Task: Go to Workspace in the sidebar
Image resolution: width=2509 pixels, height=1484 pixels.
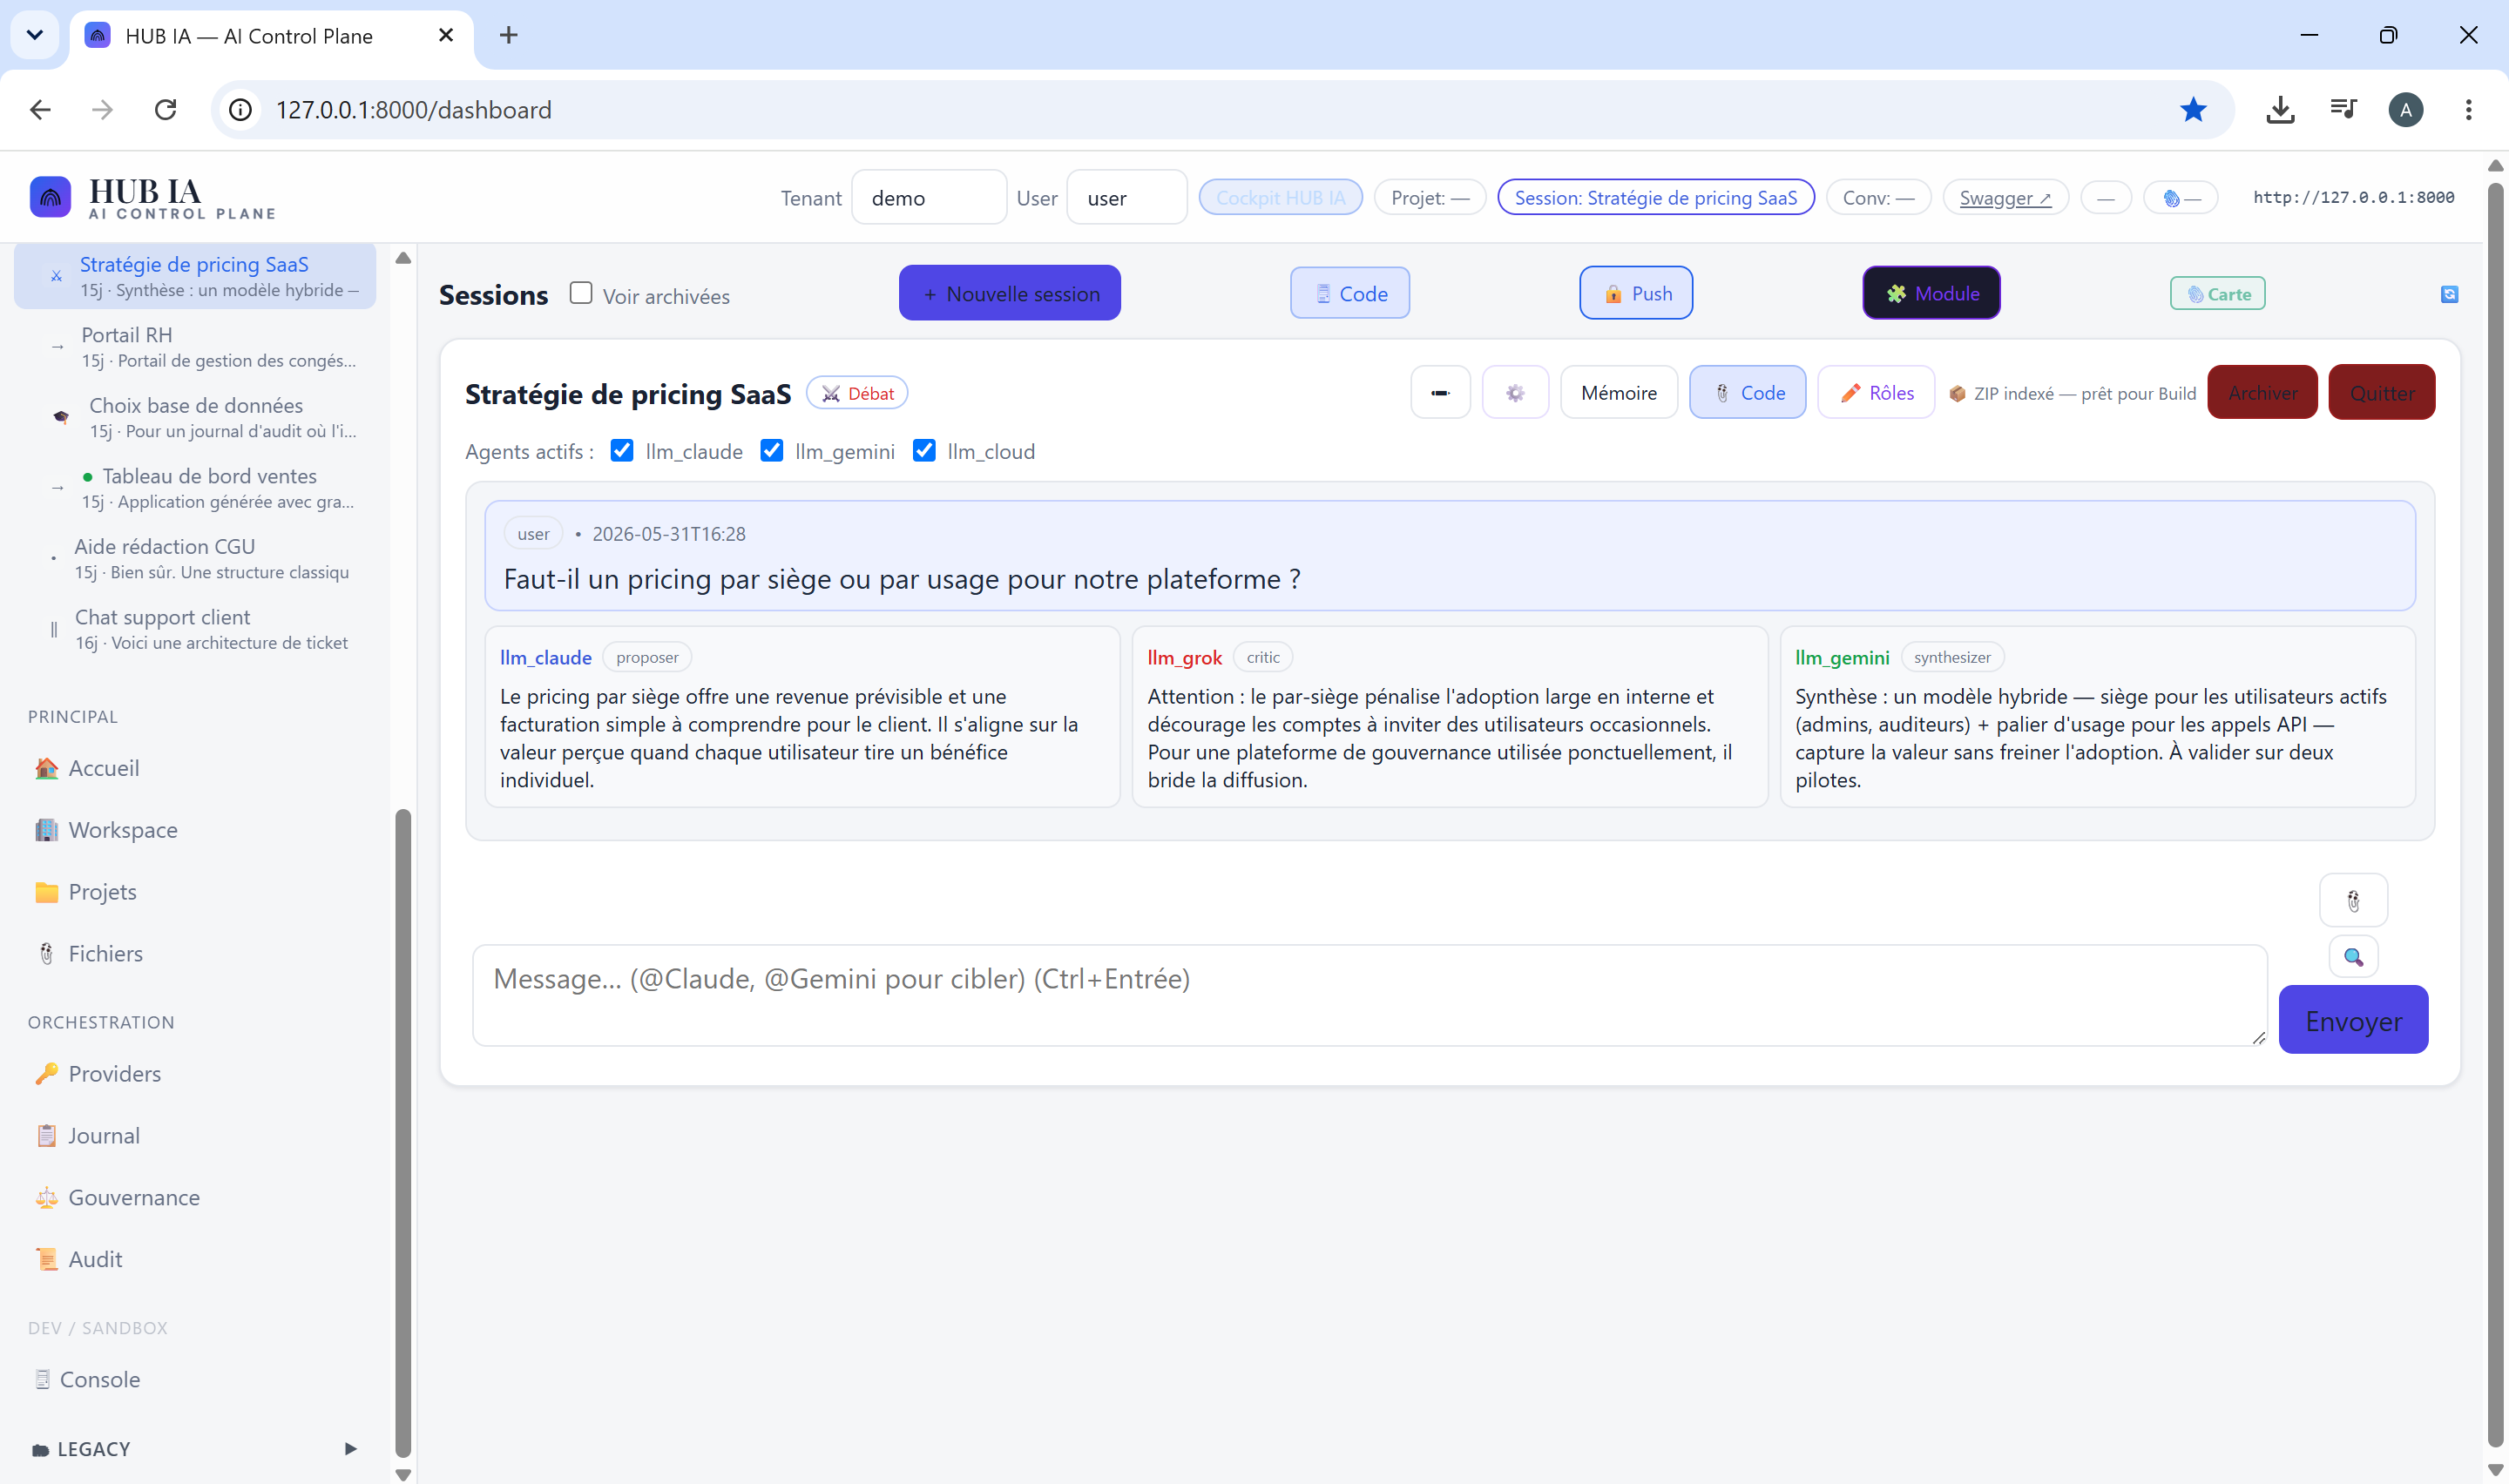Action: tap(122, 830)
